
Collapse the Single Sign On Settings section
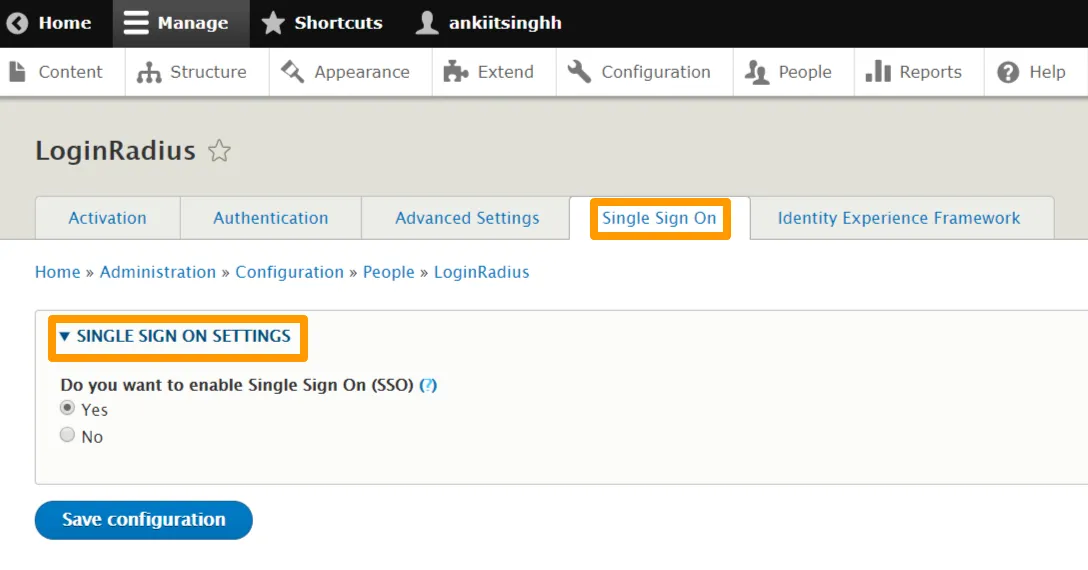[176, 336]
